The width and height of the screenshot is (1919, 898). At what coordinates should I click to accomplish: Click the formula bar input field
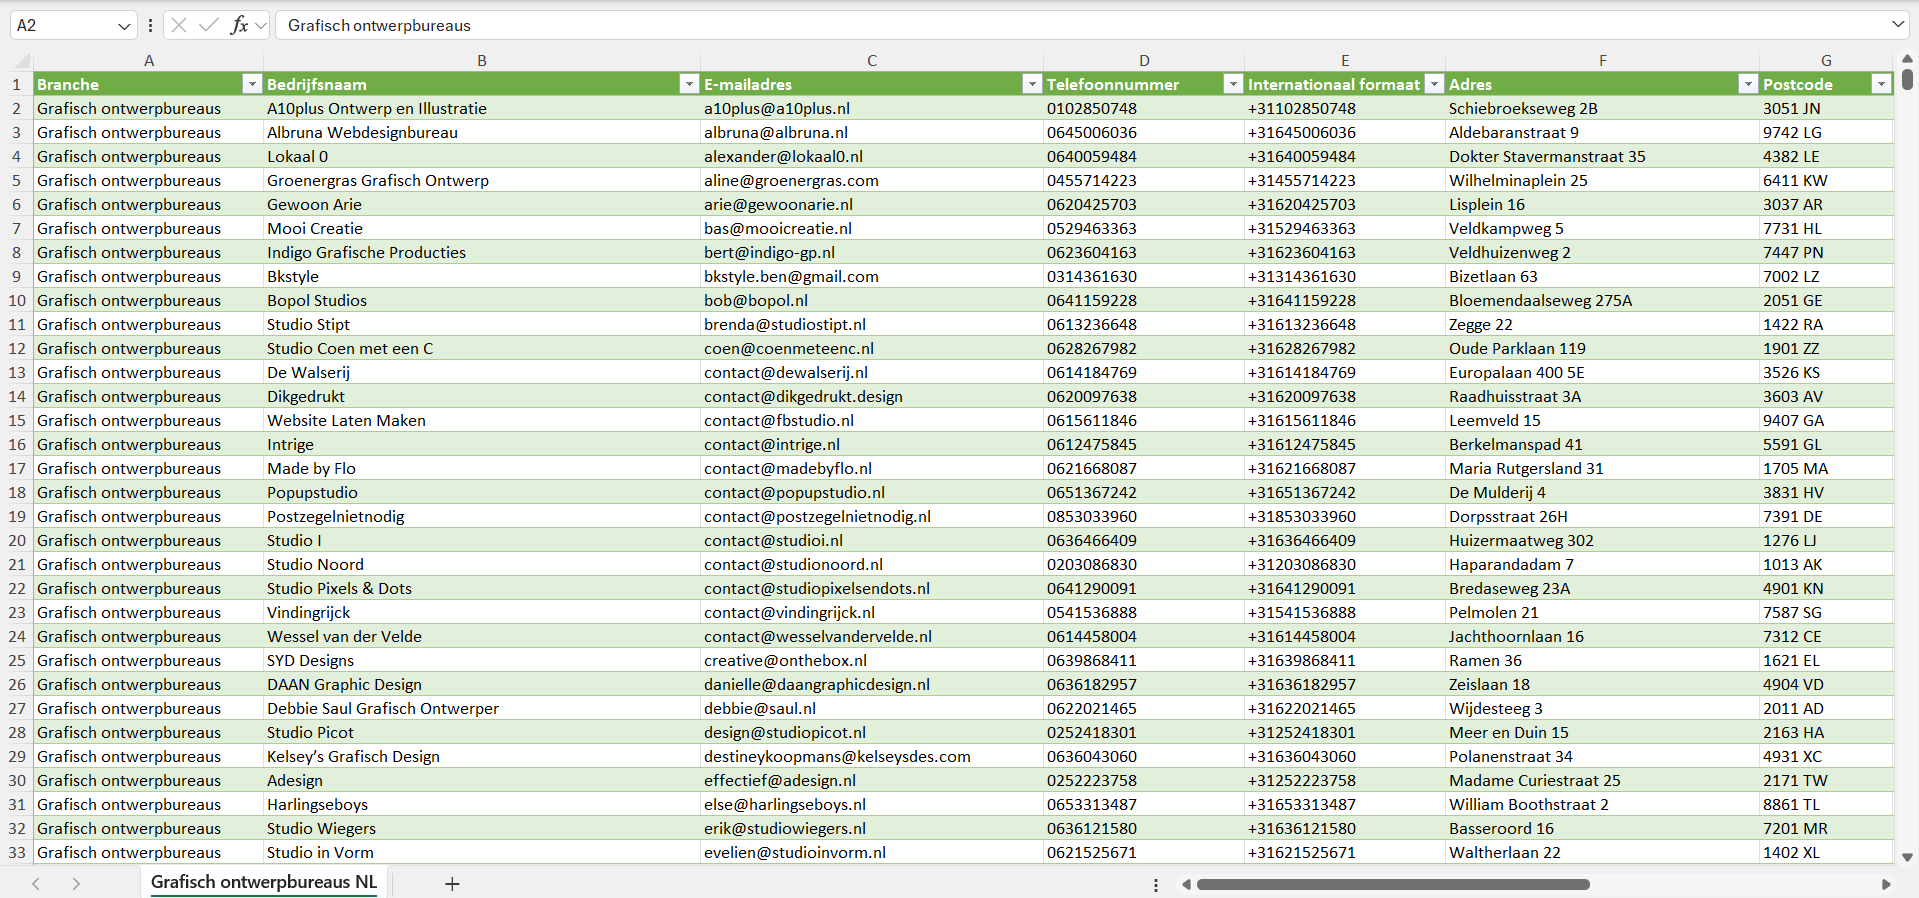click(x=1000, y=25)
